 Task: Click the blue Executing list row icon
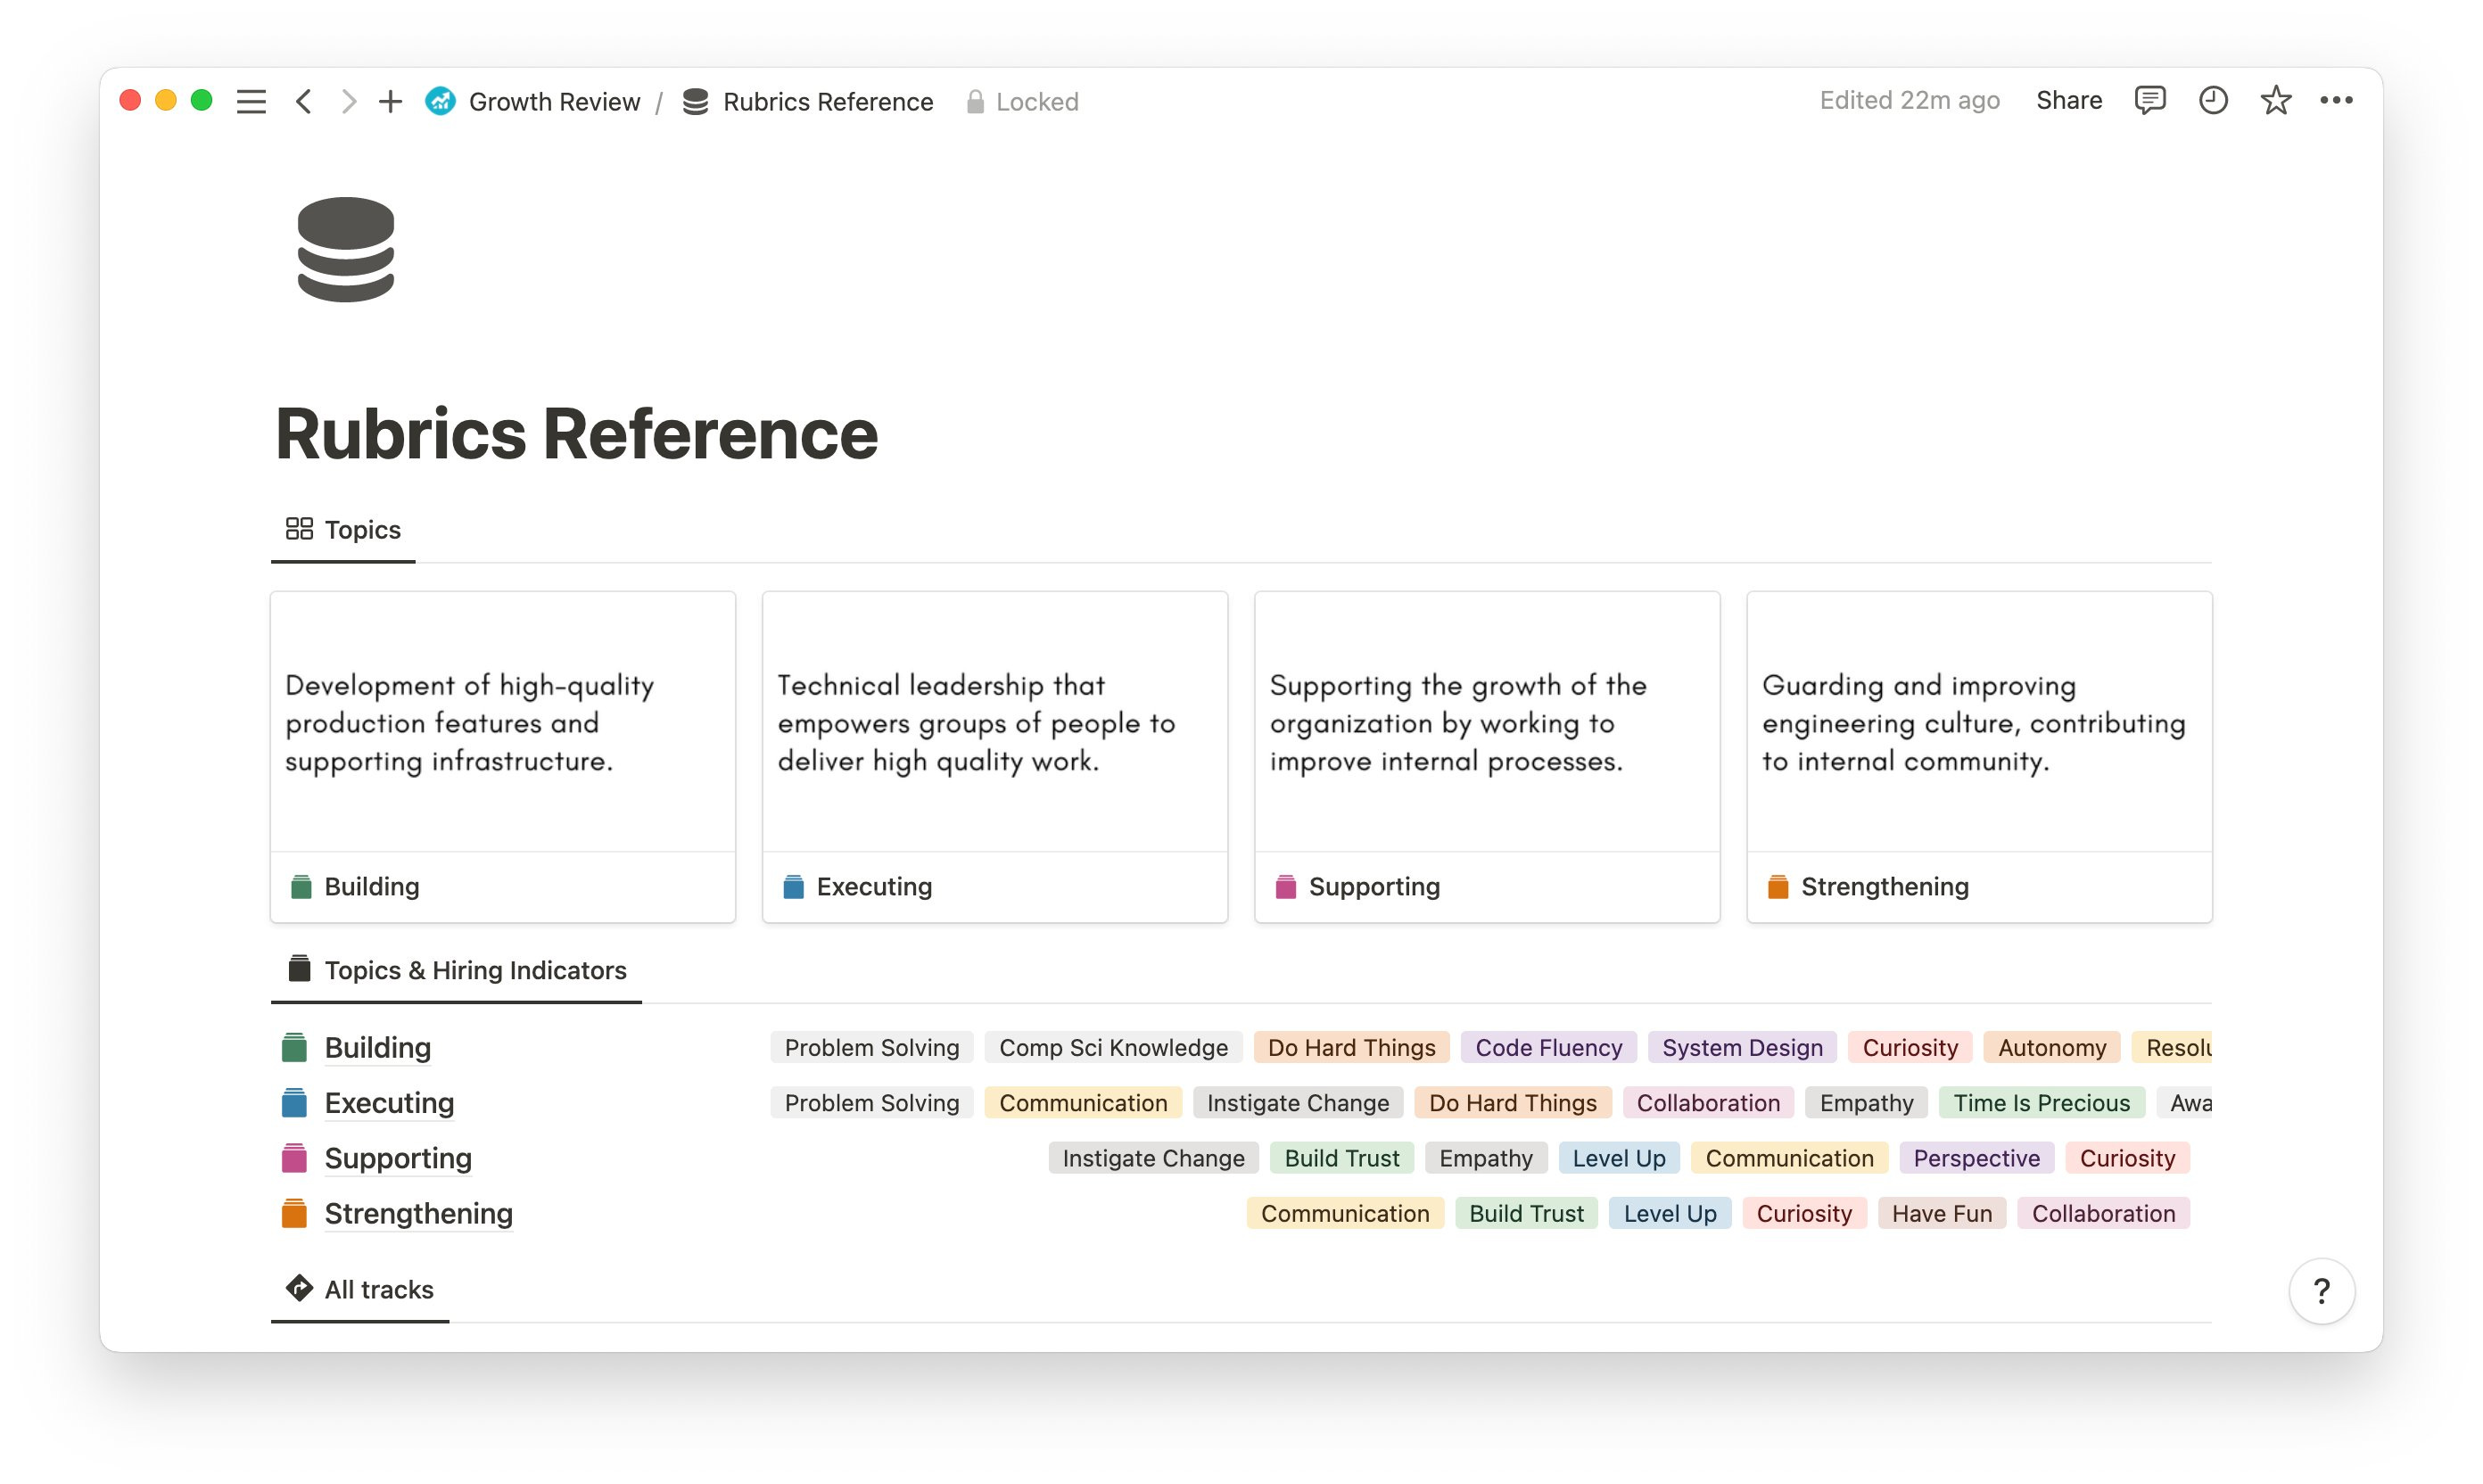click(294, 1102)
